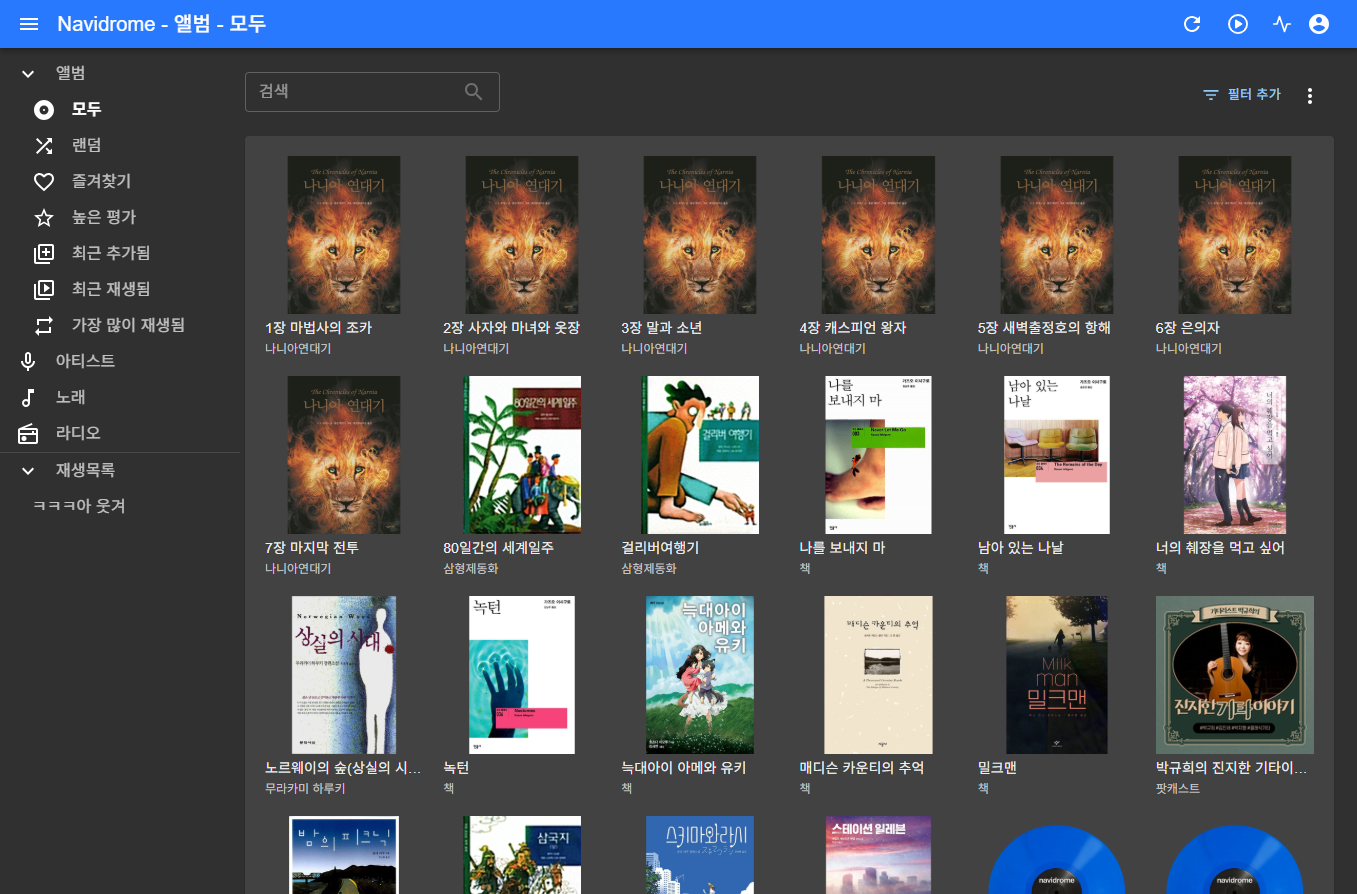This screenshot has height=894, width=1357.
Task: Open the three-dot more options menu
Action: [x=1310, y=96]
